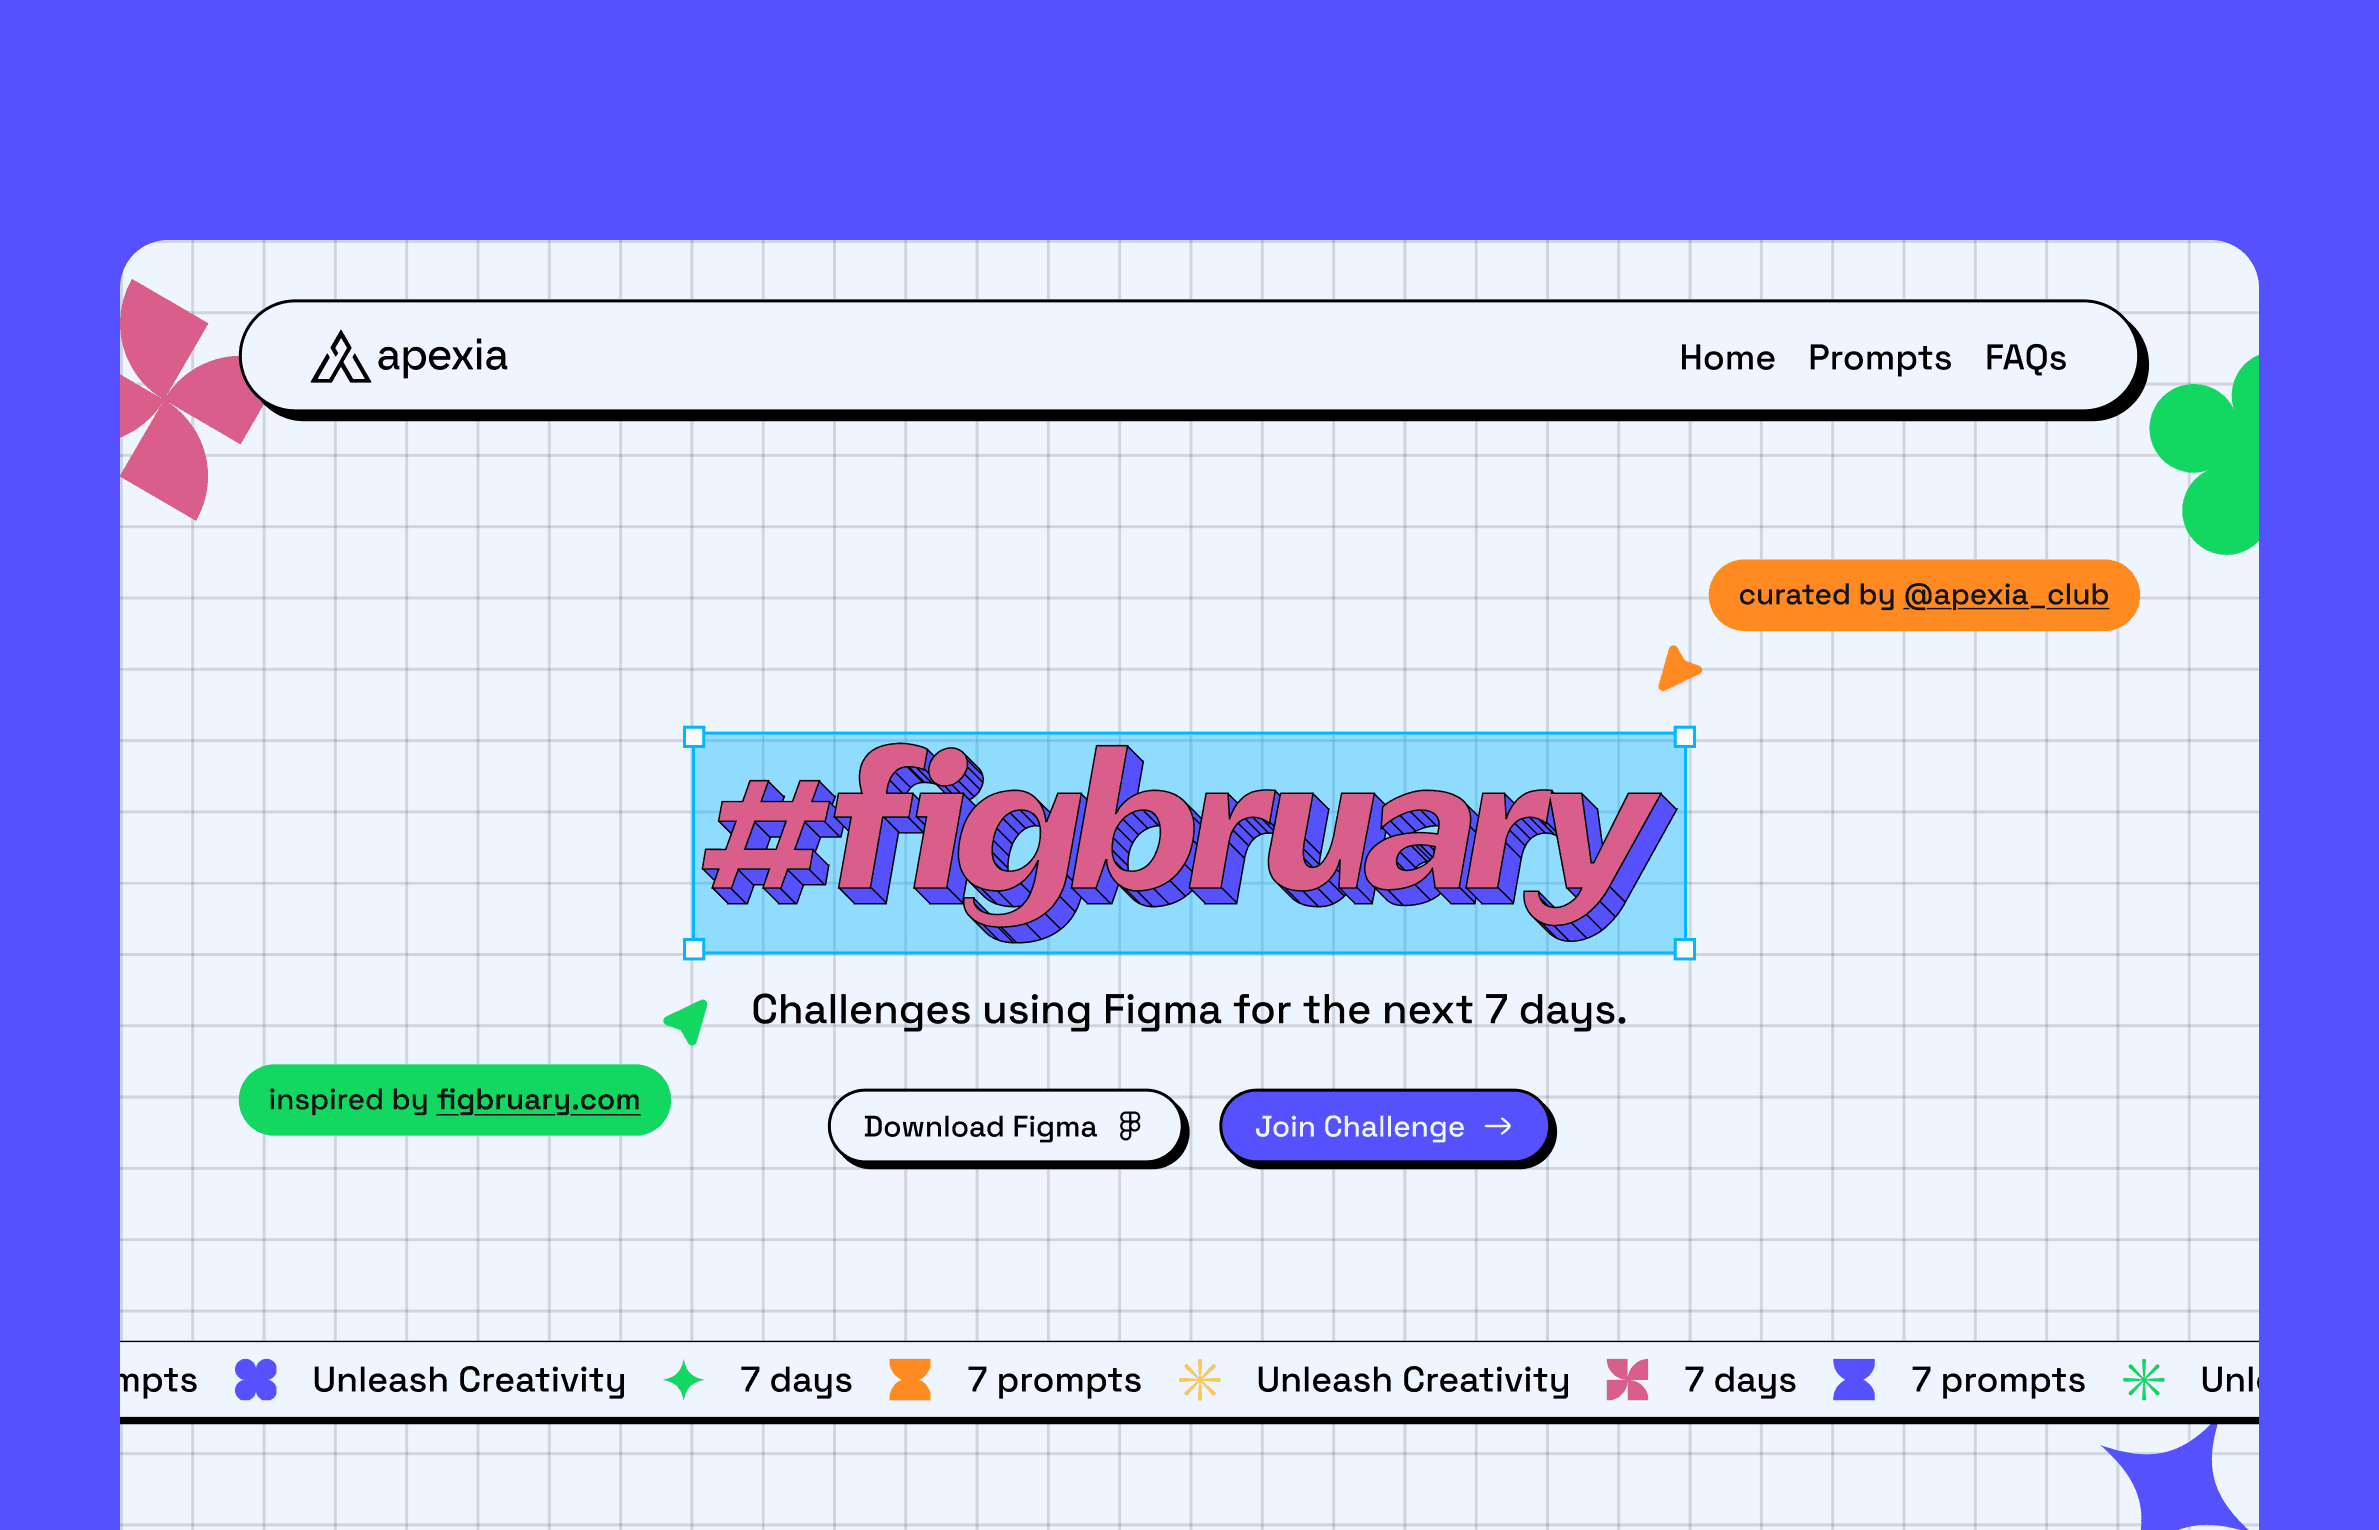Click the orange cursor arrow icon
The height and width of the screenshot is (1530, 2379).
coord(1677,669)
